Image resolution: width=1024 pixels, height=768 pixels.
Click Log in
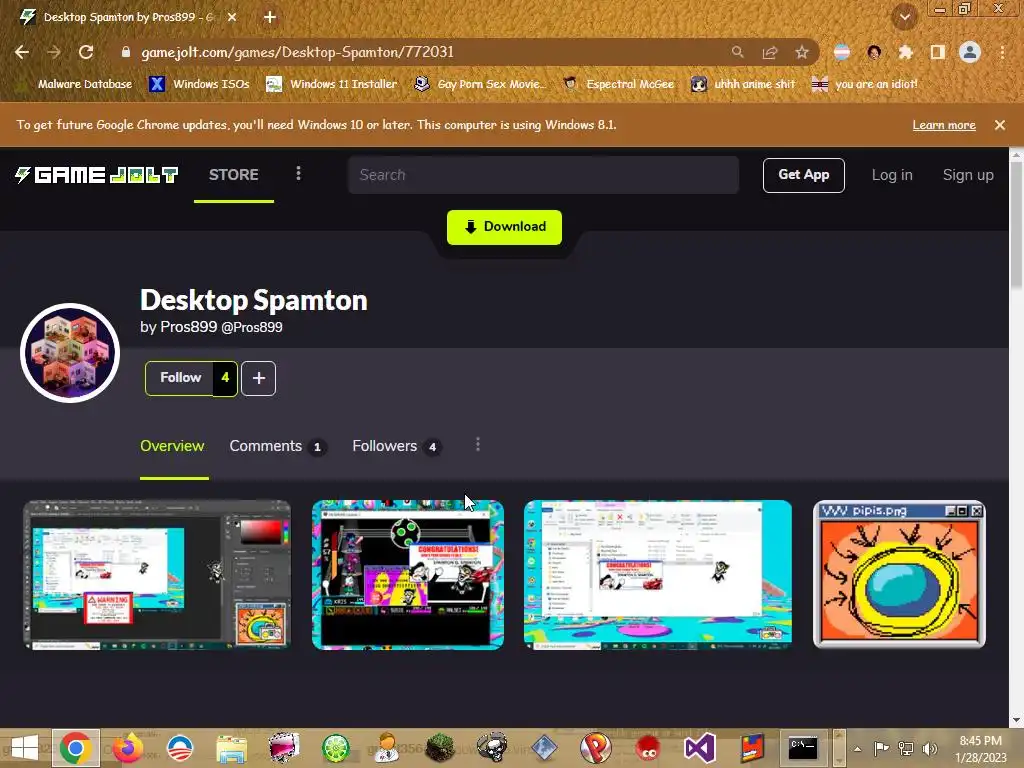pyautogui.click(x=892, y=175)
